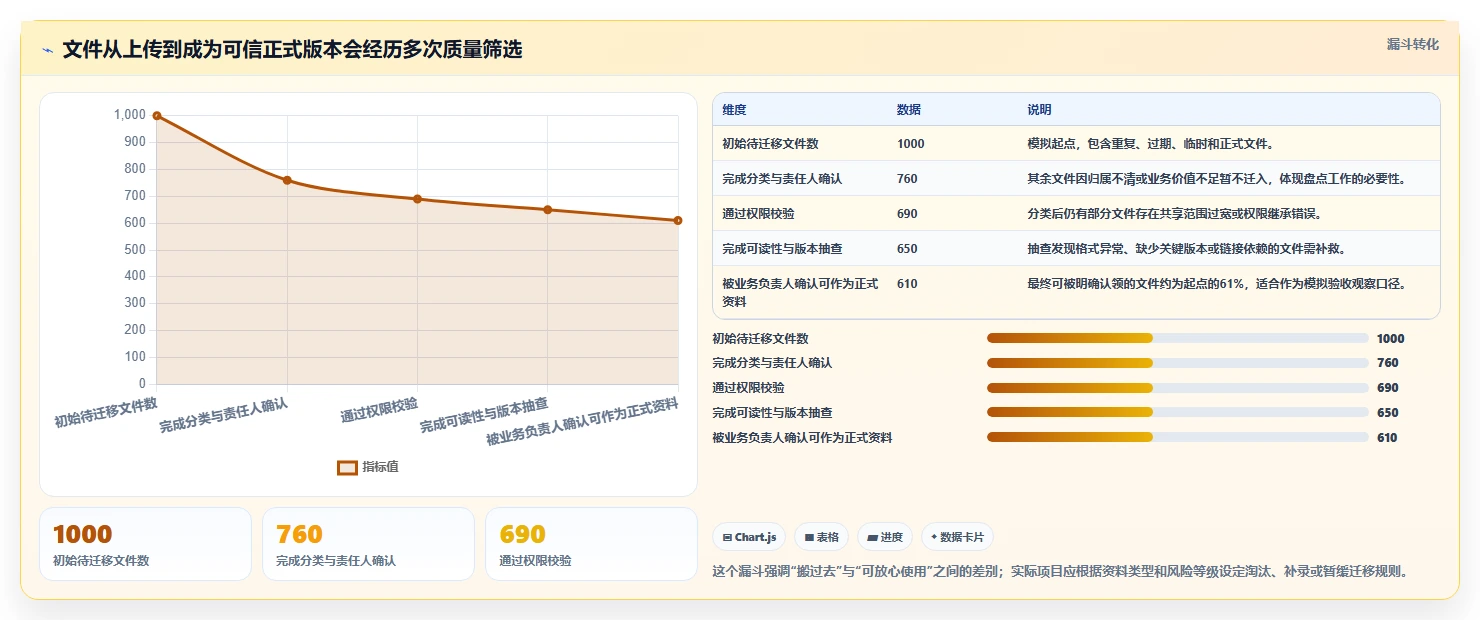
Task: Click the chart point for 通过权限校验
Action: click(x=417, y=199)
